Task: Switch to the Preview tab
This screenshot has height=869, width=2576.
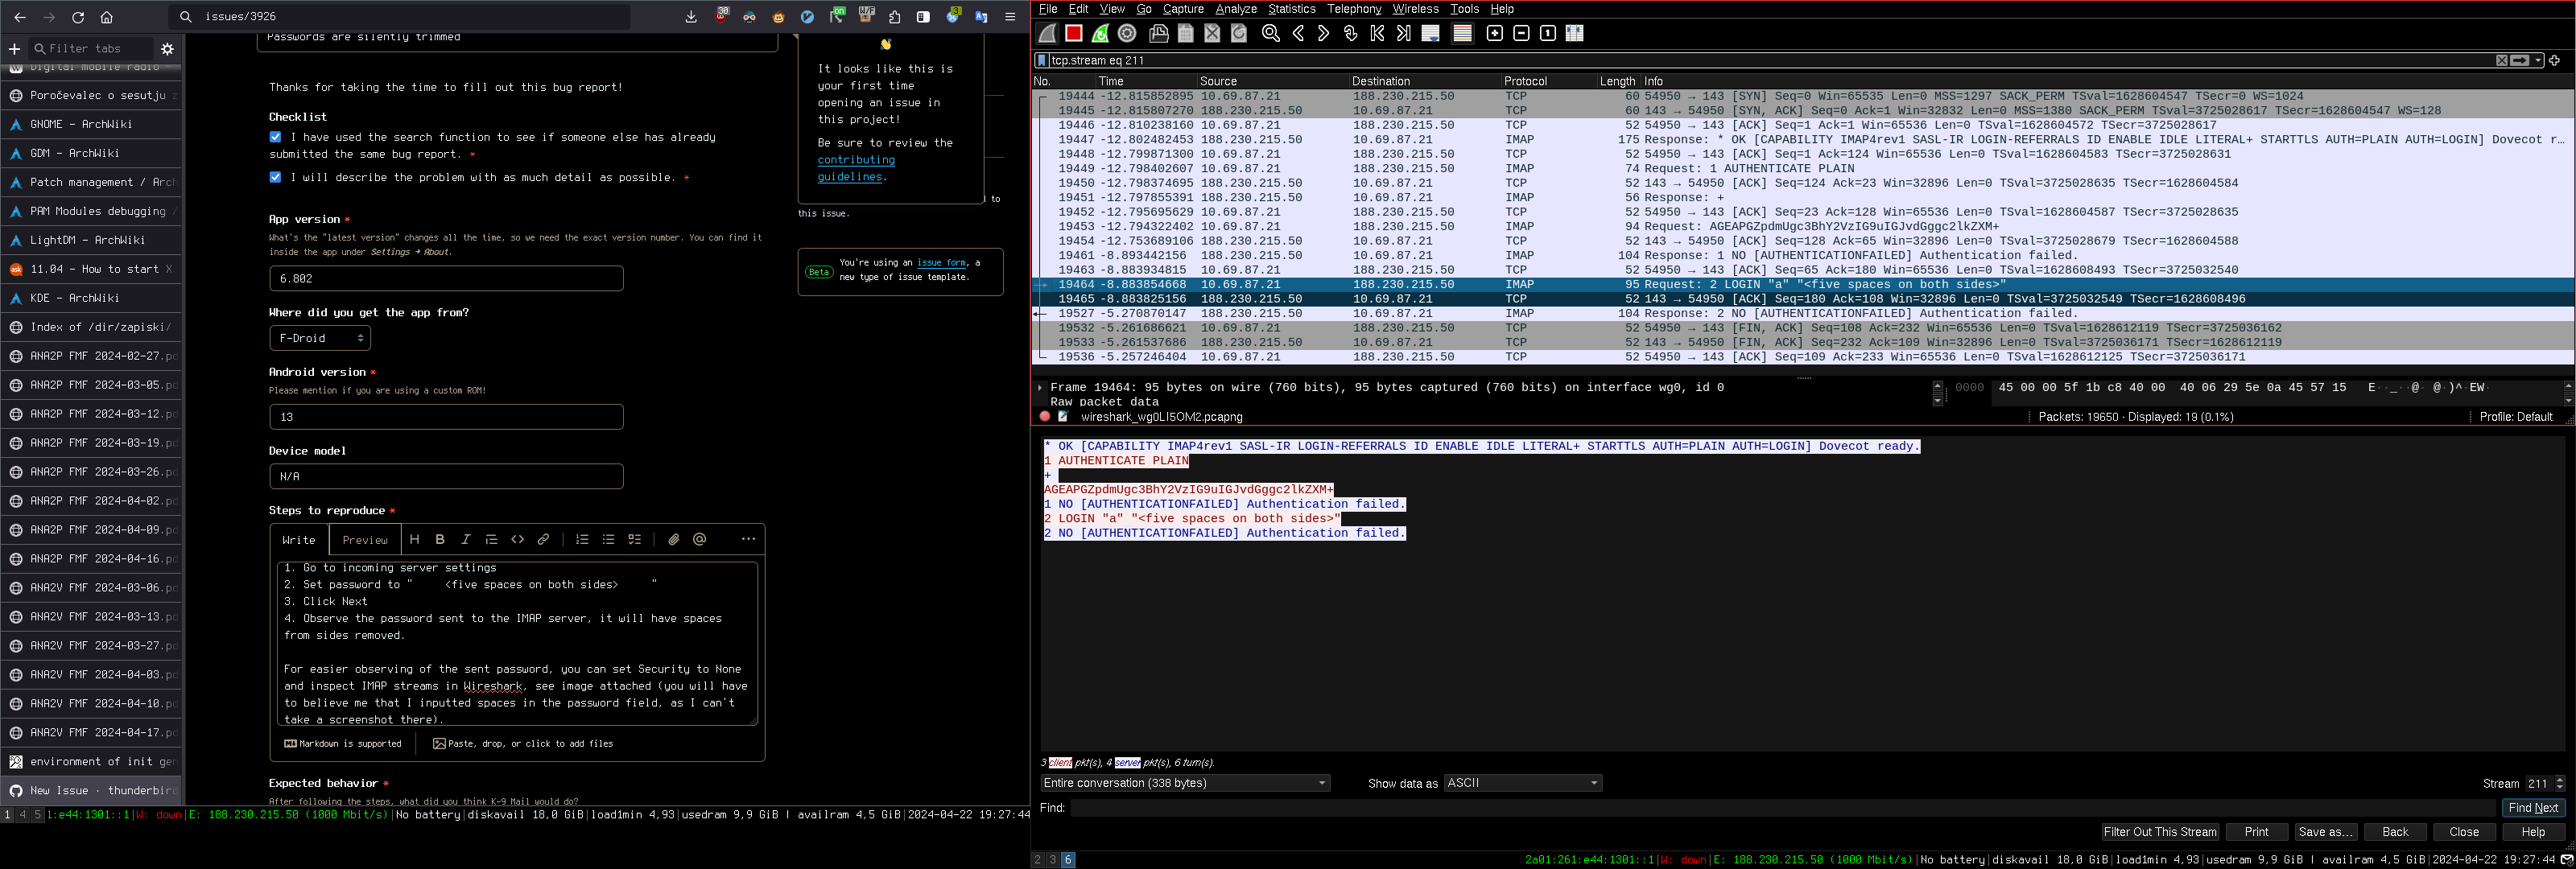Action: pyautogui.click(x=365, y=540)
